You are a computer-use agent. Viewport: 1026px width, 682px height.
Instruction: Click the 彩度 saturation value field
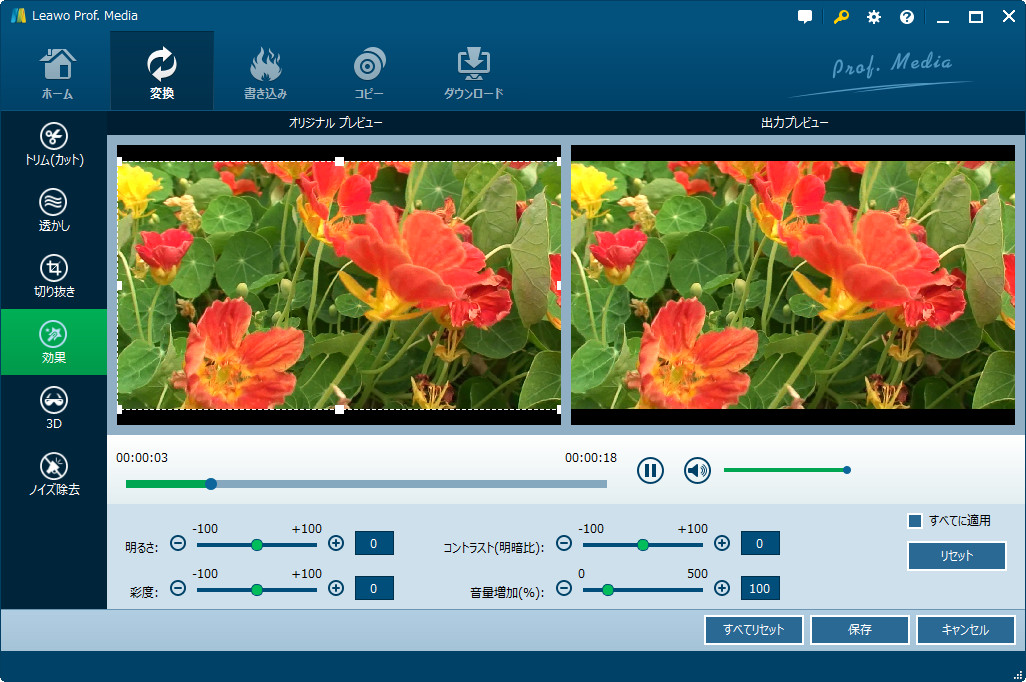coord(374,588)
